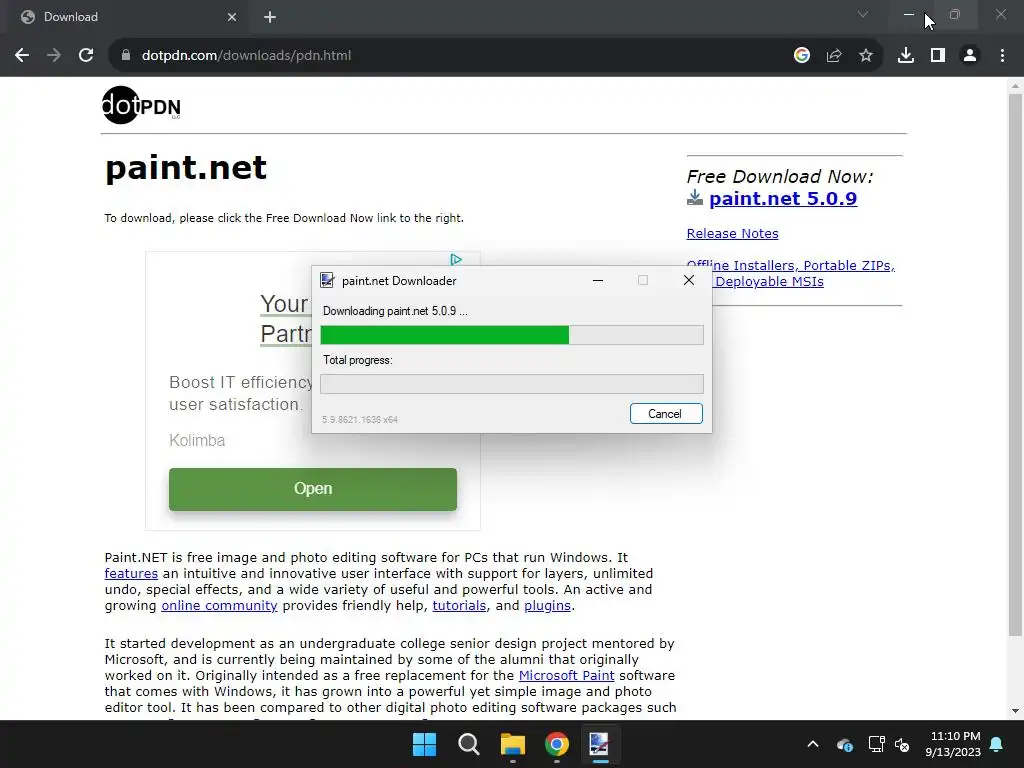This screenshot has height=768, width=1024.
Task: Bookmark this page with the star
Action: tap(866, 56)
